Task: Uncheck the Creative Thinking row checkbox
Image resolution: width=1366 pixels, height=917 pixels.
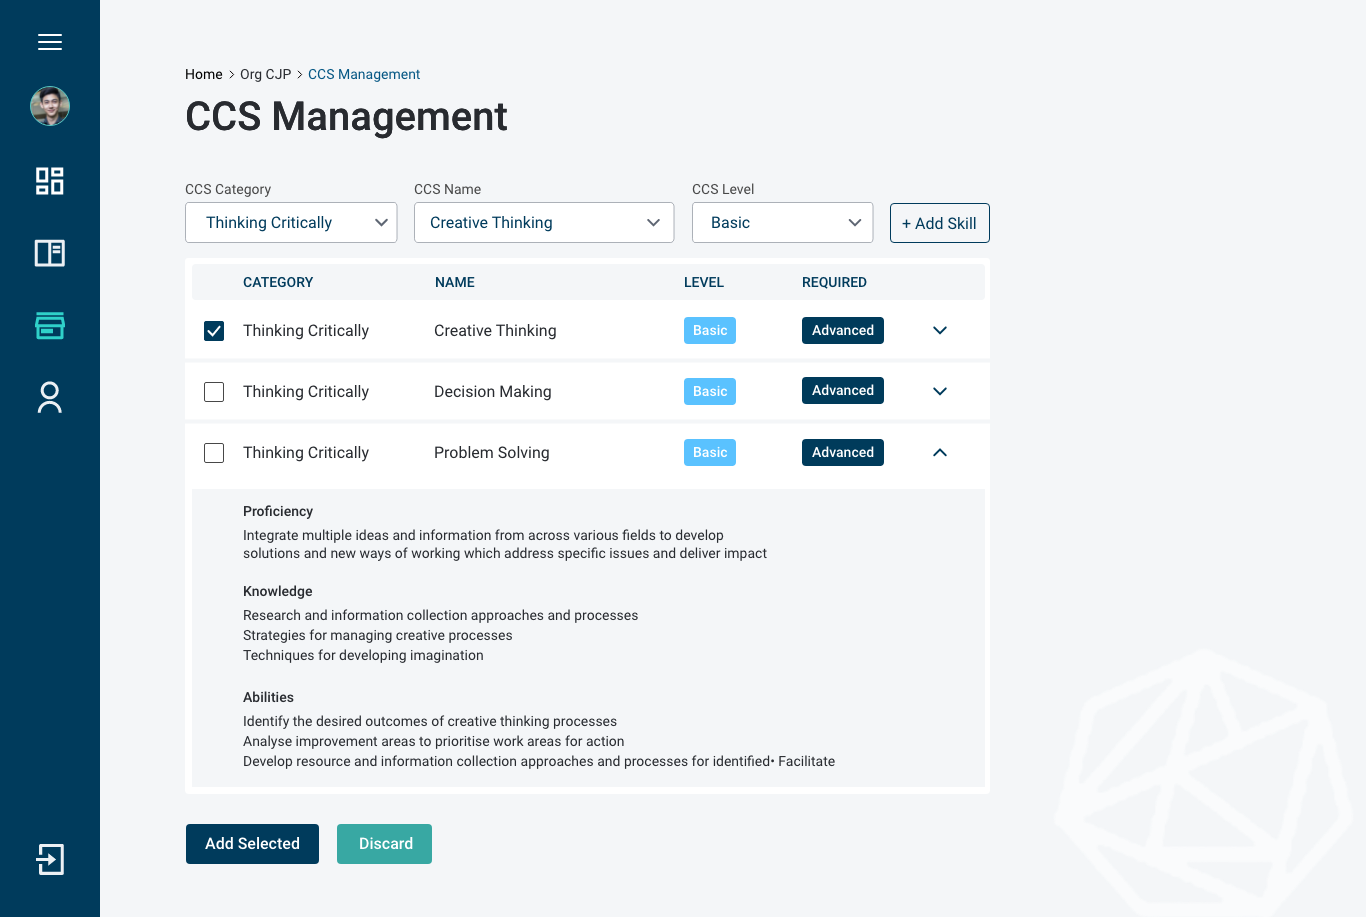Action: pos(214,331)
